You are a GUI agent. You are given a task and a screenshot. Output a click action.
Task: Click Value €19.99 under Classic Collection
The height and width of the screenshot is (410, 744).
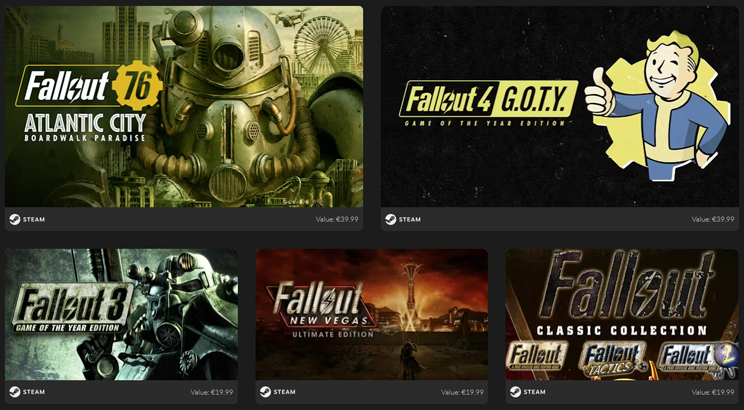tap(713, 392)
